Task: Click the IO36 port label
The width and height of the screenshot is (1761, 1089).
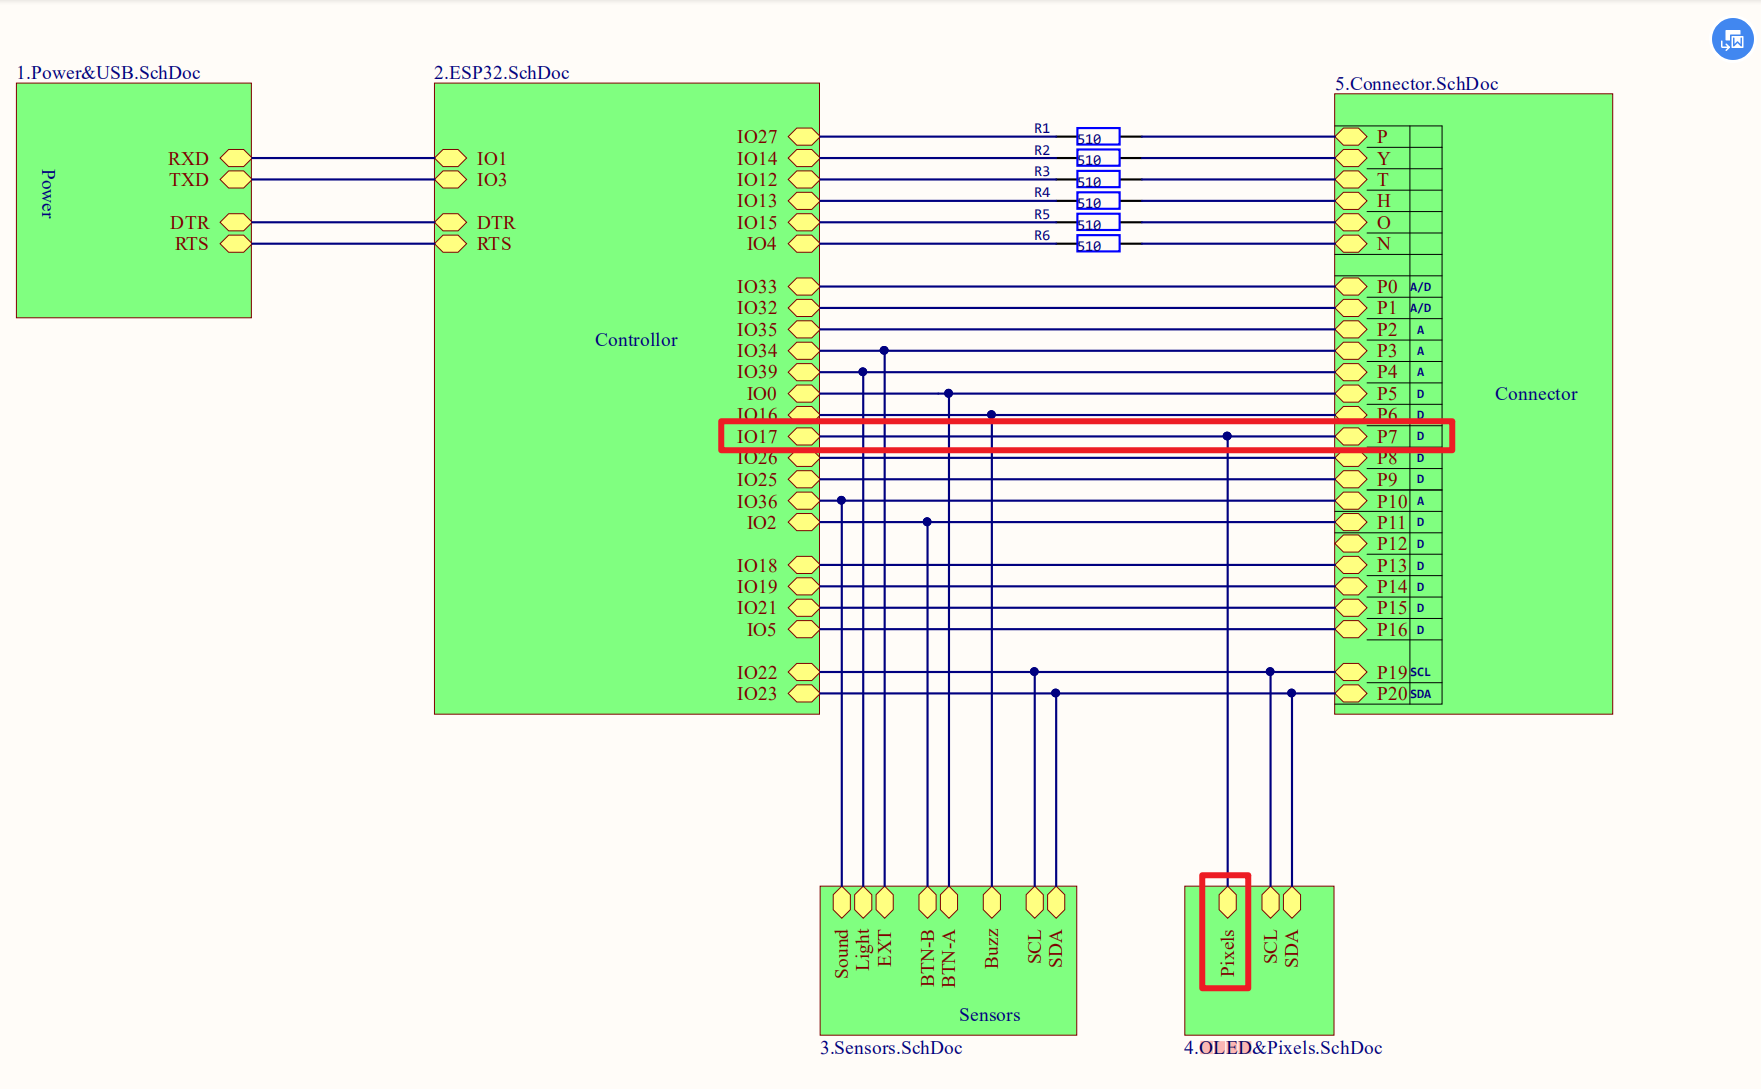Action: (757, 501)
